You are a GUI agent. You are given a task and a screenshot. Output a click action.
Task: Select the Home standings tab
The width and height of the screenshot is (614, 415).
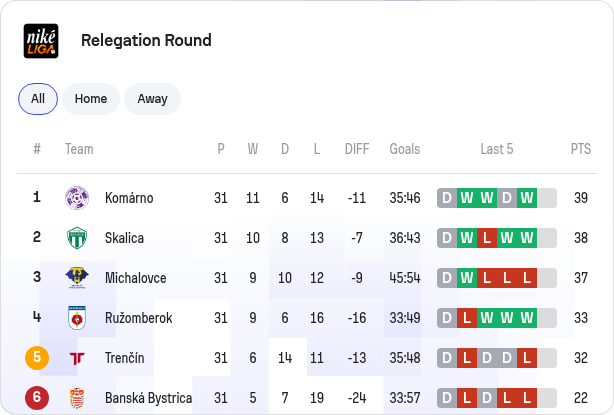[x=91, y=99]
